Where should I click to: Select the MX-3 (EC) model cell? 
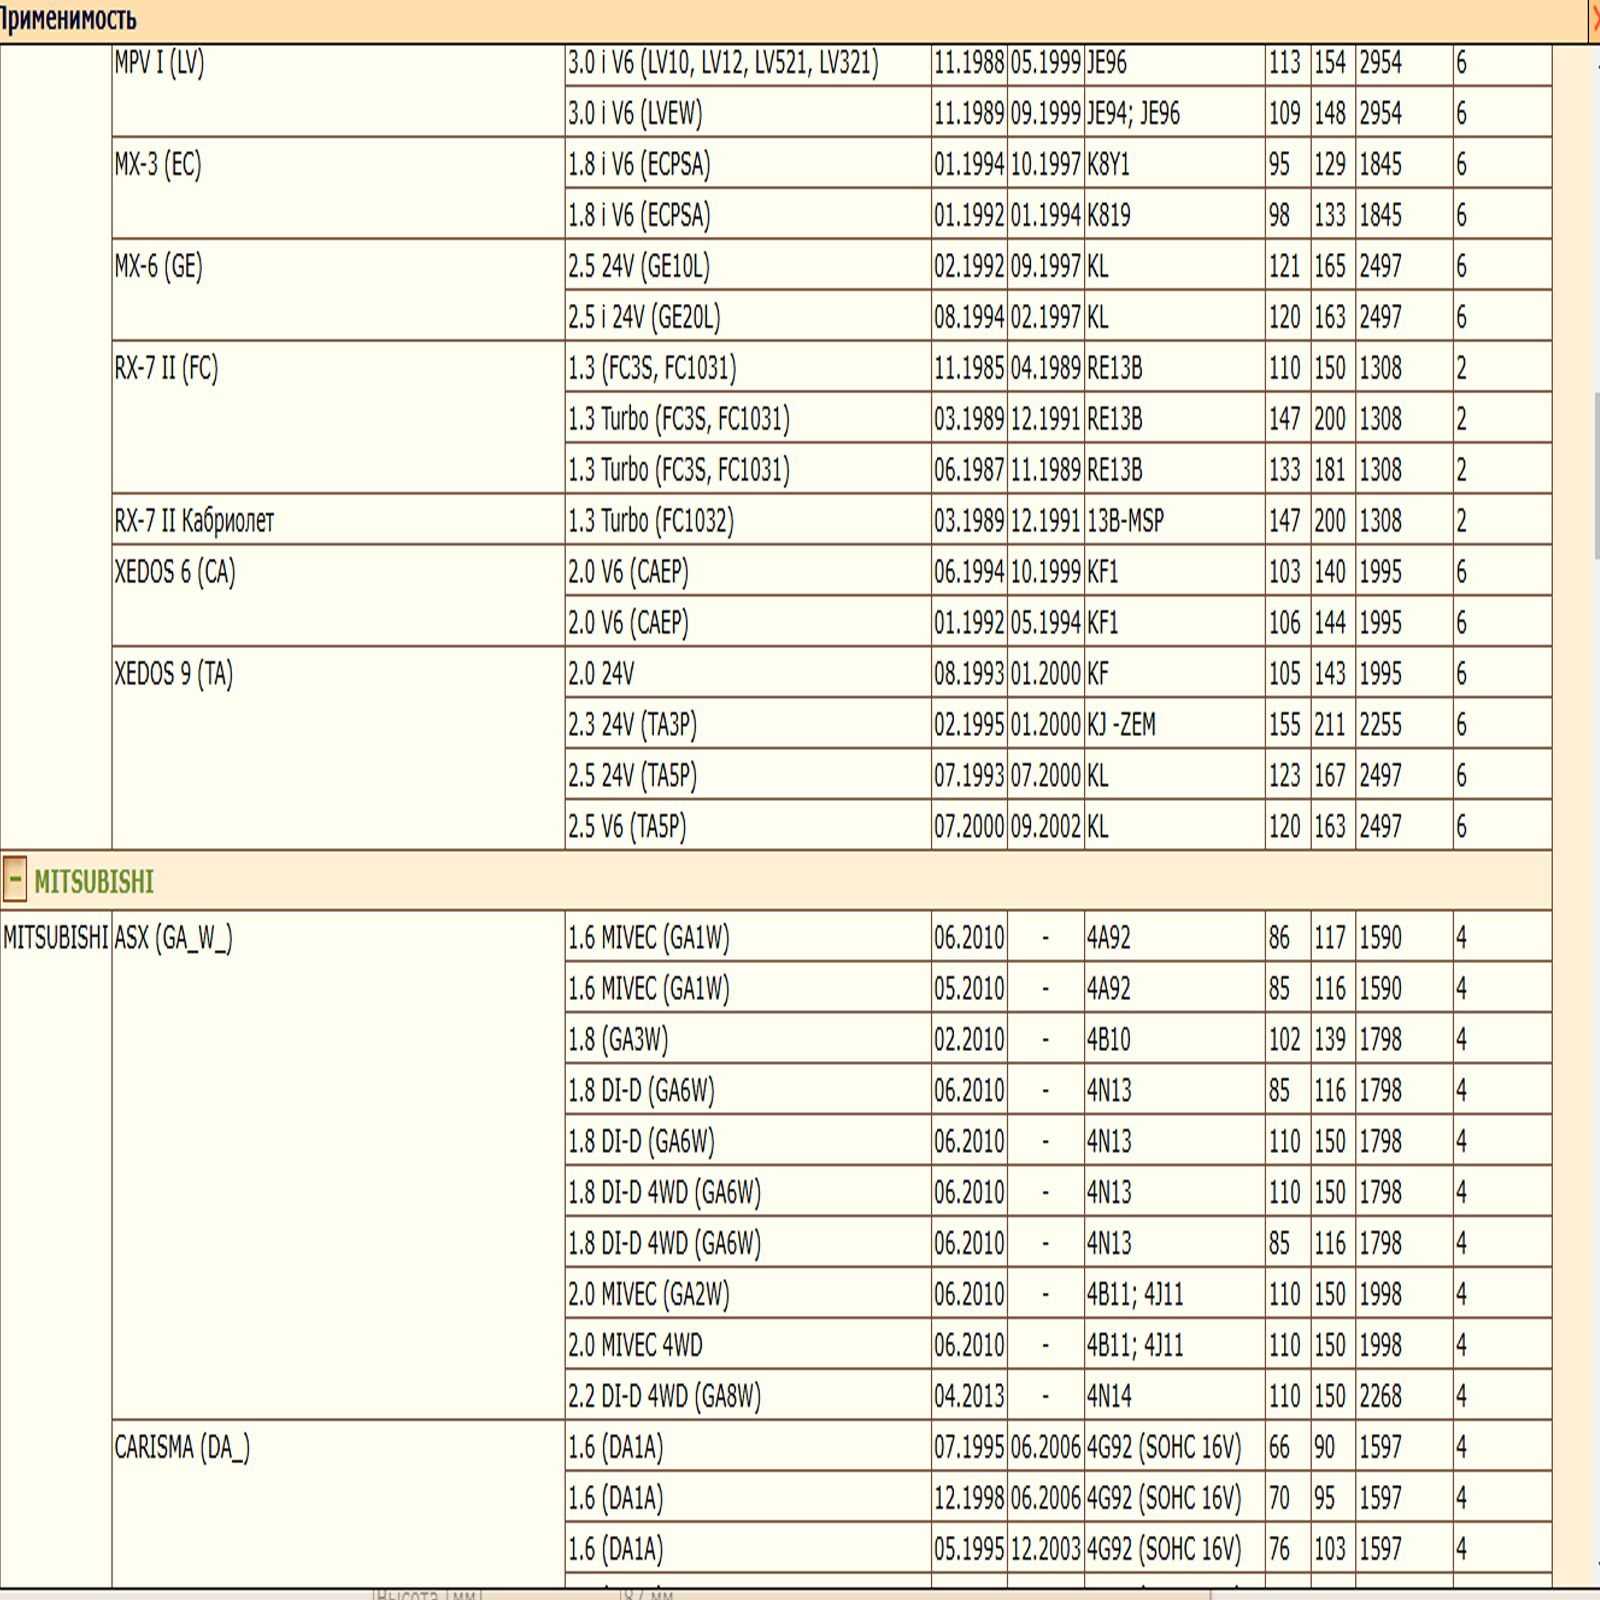click(x=158, y=165)
